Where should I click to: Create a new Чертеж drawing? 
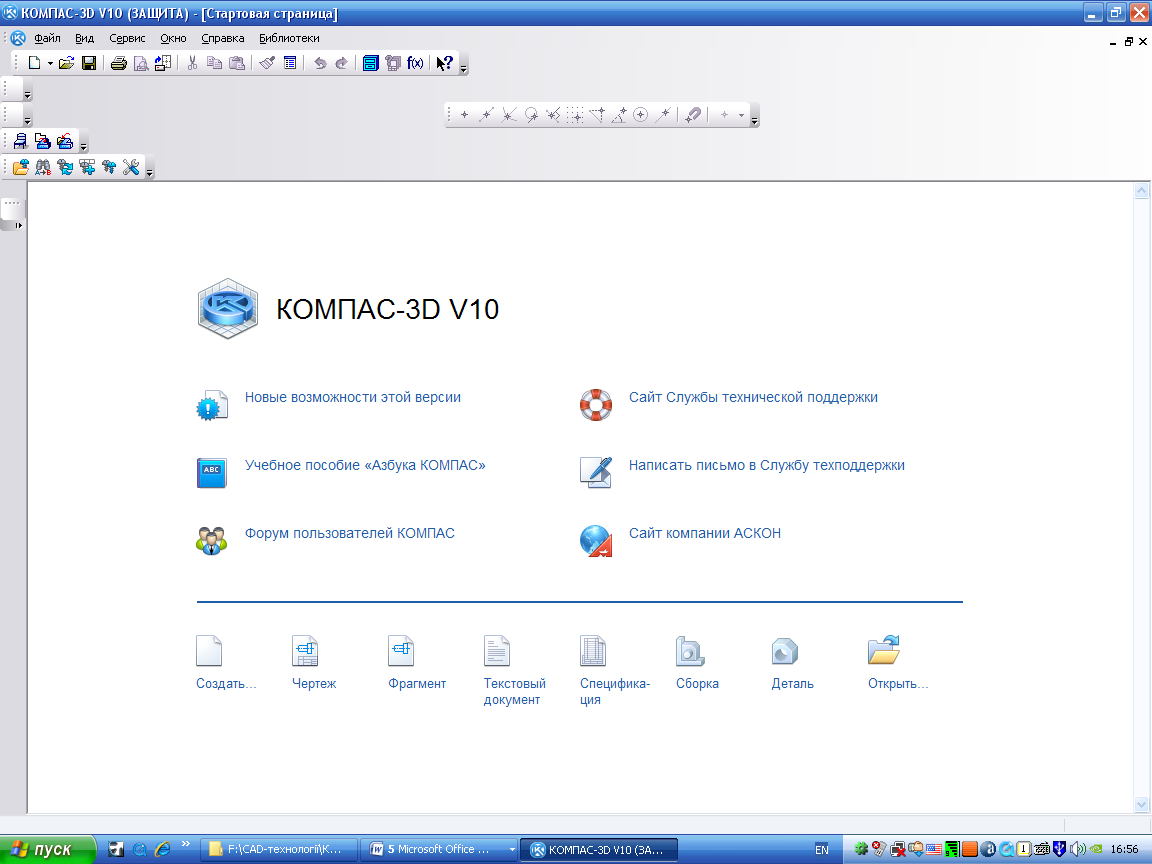(305, 651)
